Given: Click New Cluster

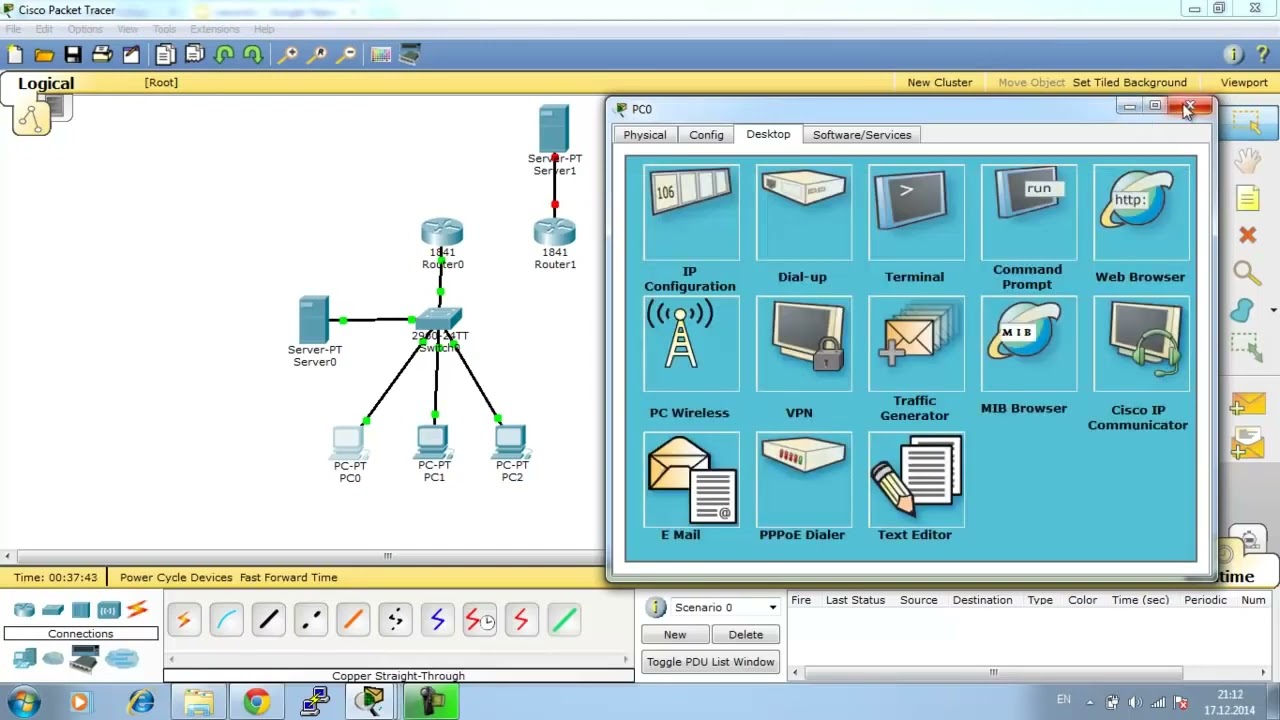Looking at the screenshot, I should tap(939, 83).
